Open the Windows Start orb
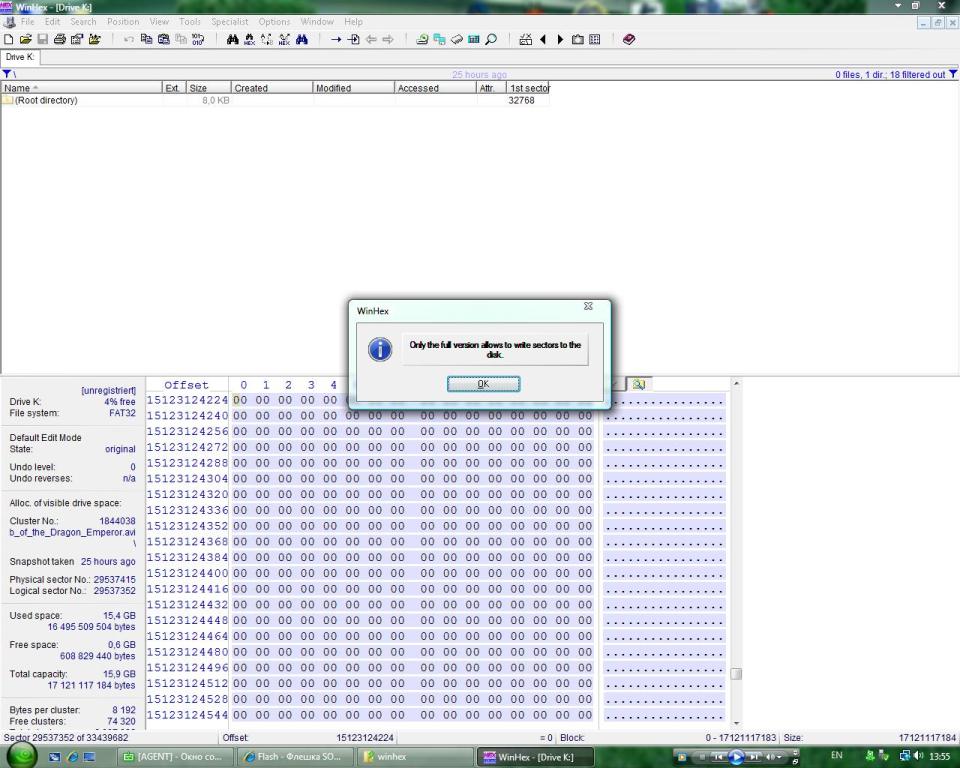 (22, 757)
